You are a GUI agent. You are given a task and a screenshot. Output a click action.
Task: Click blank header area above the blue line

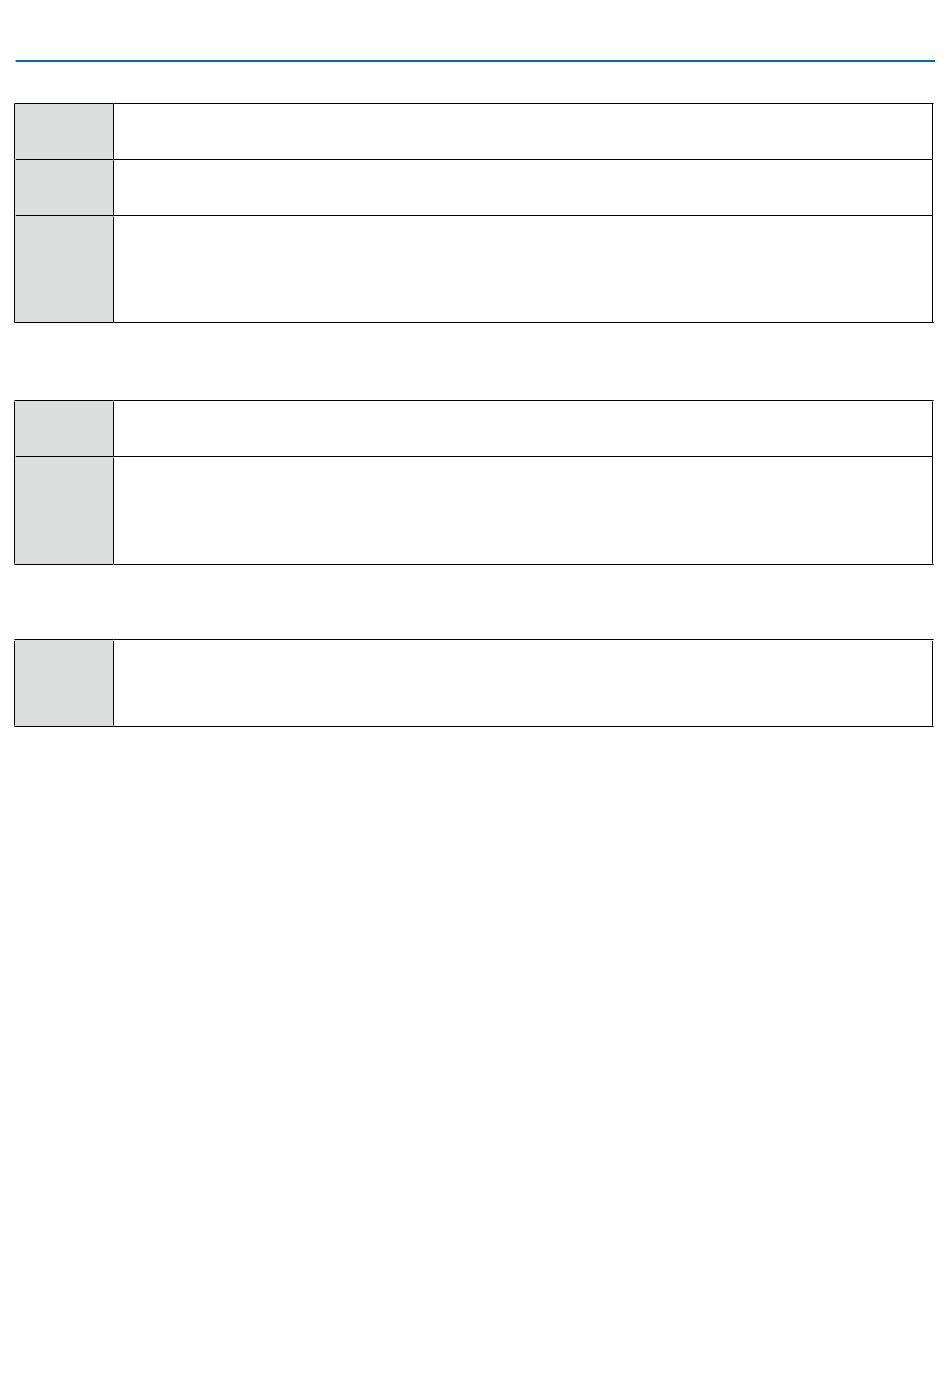(475, 30)
